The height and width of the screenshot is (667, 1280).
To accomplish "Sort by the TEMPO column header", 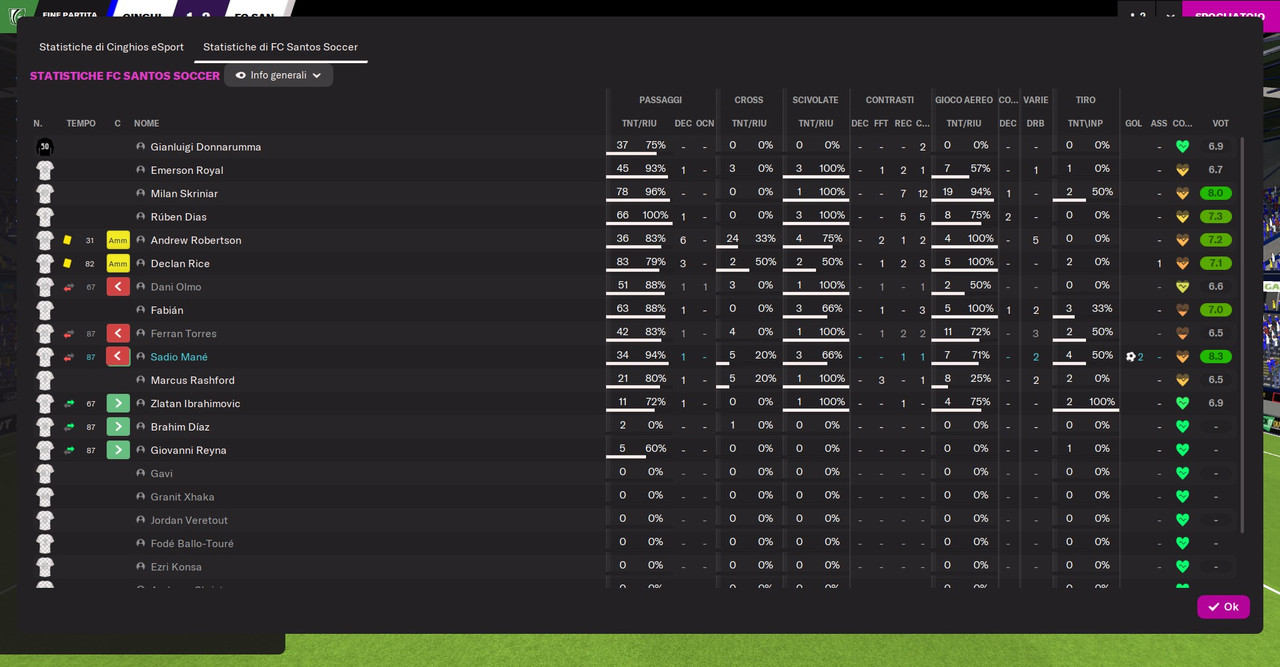I will coord(81,124).
